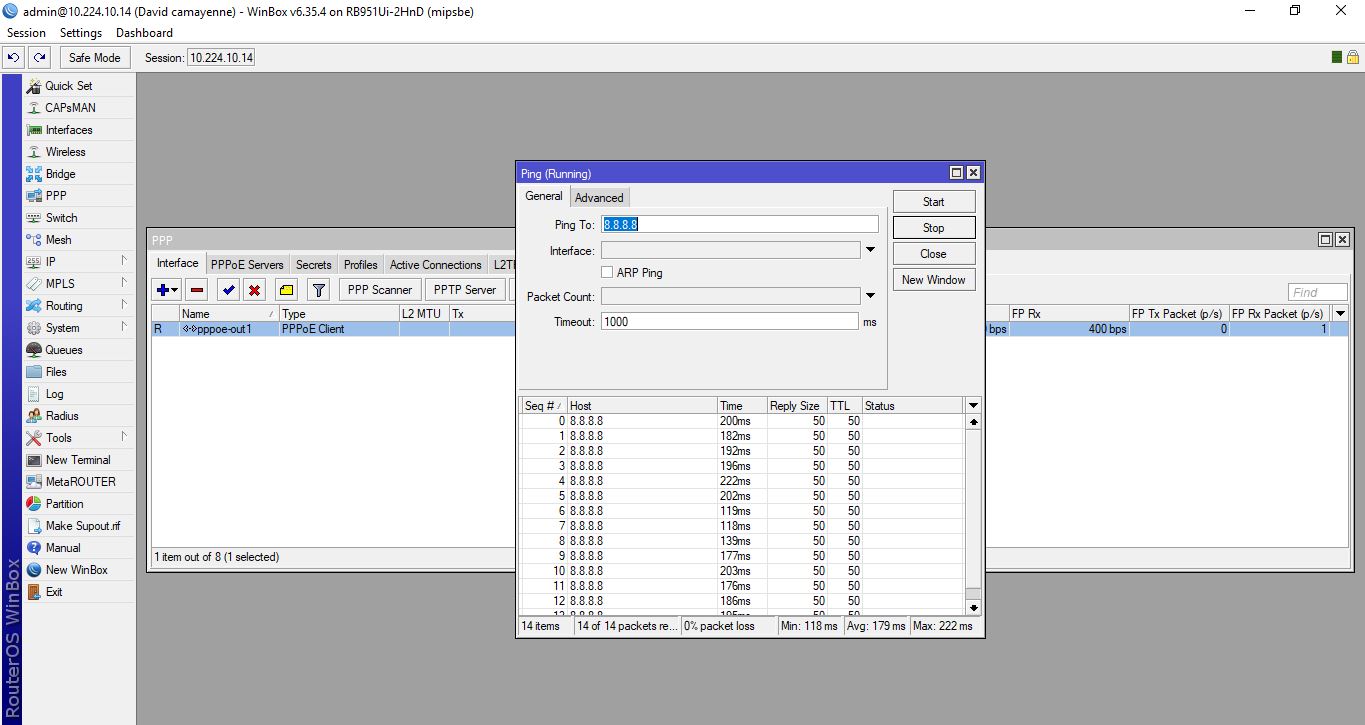The image size is (1365, 725).
Task: Launch New WinBox from the sidebar
Action: point(76,570)
